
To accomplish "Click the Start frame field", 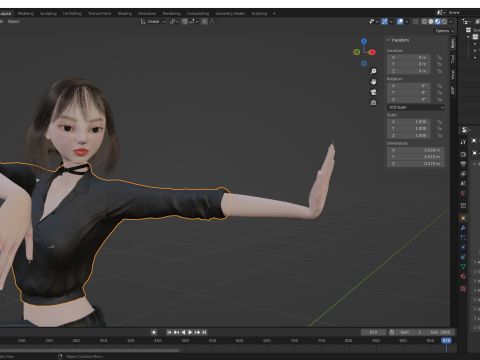I will click(x=411, y=332).
